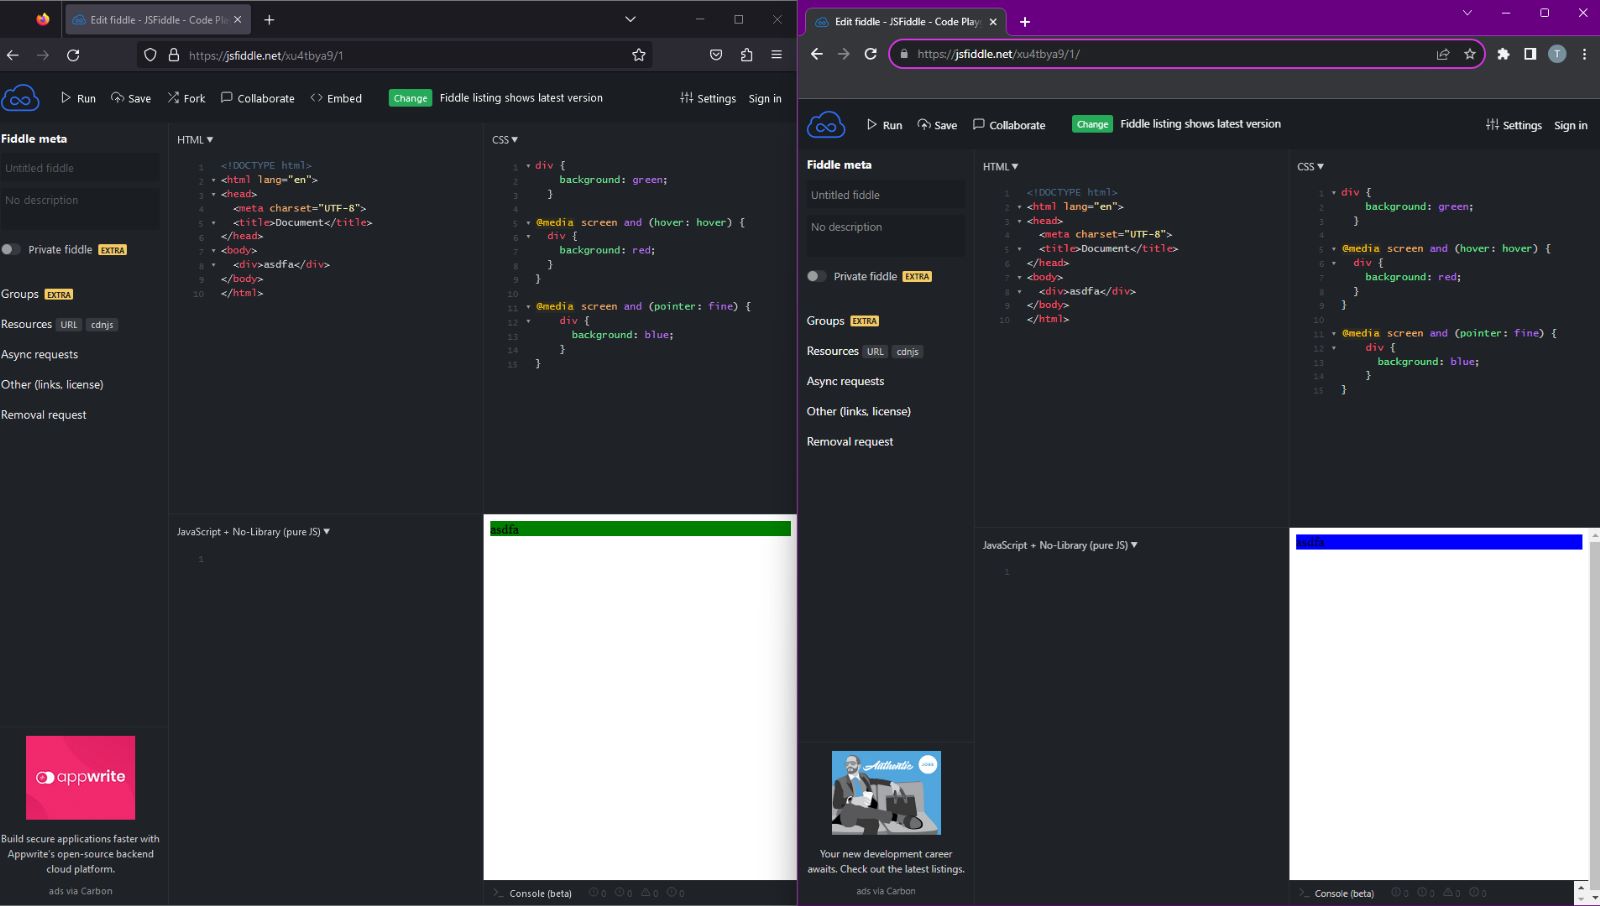Click the green Change badge in Chrome window

coord(1092,124)
